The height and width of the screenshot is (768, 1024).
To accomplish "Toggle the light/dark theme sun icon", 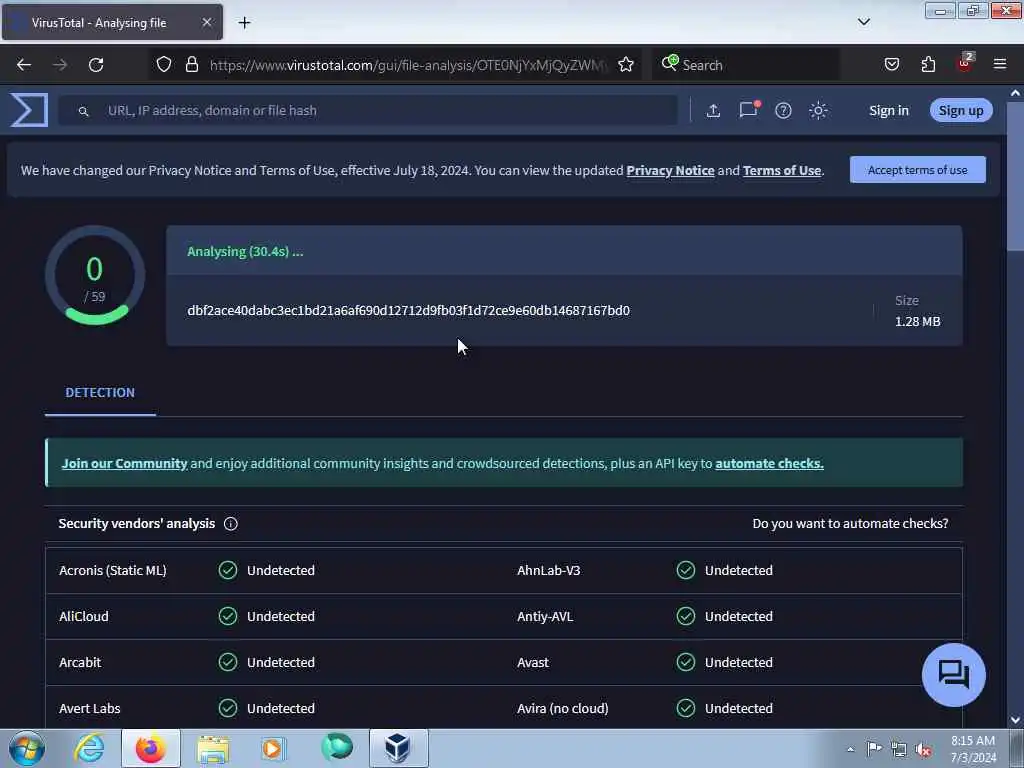I will click(x=818, y=110).
